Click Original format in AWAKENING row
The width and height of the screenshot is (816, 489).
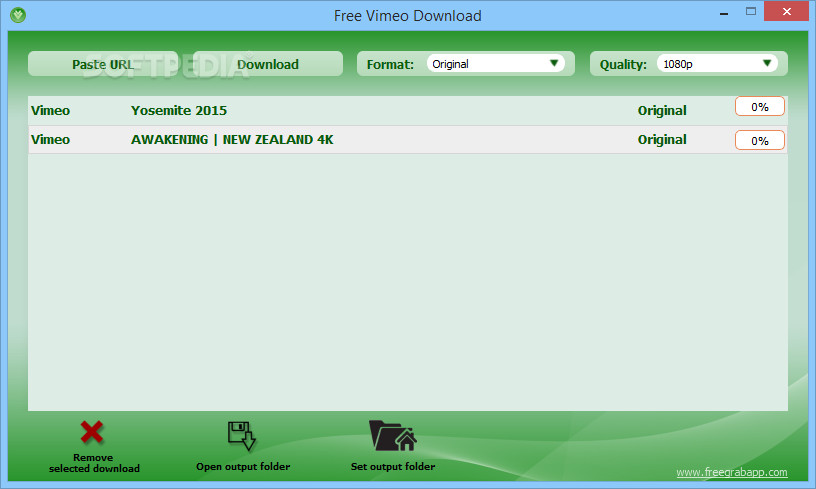pos(662,139)
